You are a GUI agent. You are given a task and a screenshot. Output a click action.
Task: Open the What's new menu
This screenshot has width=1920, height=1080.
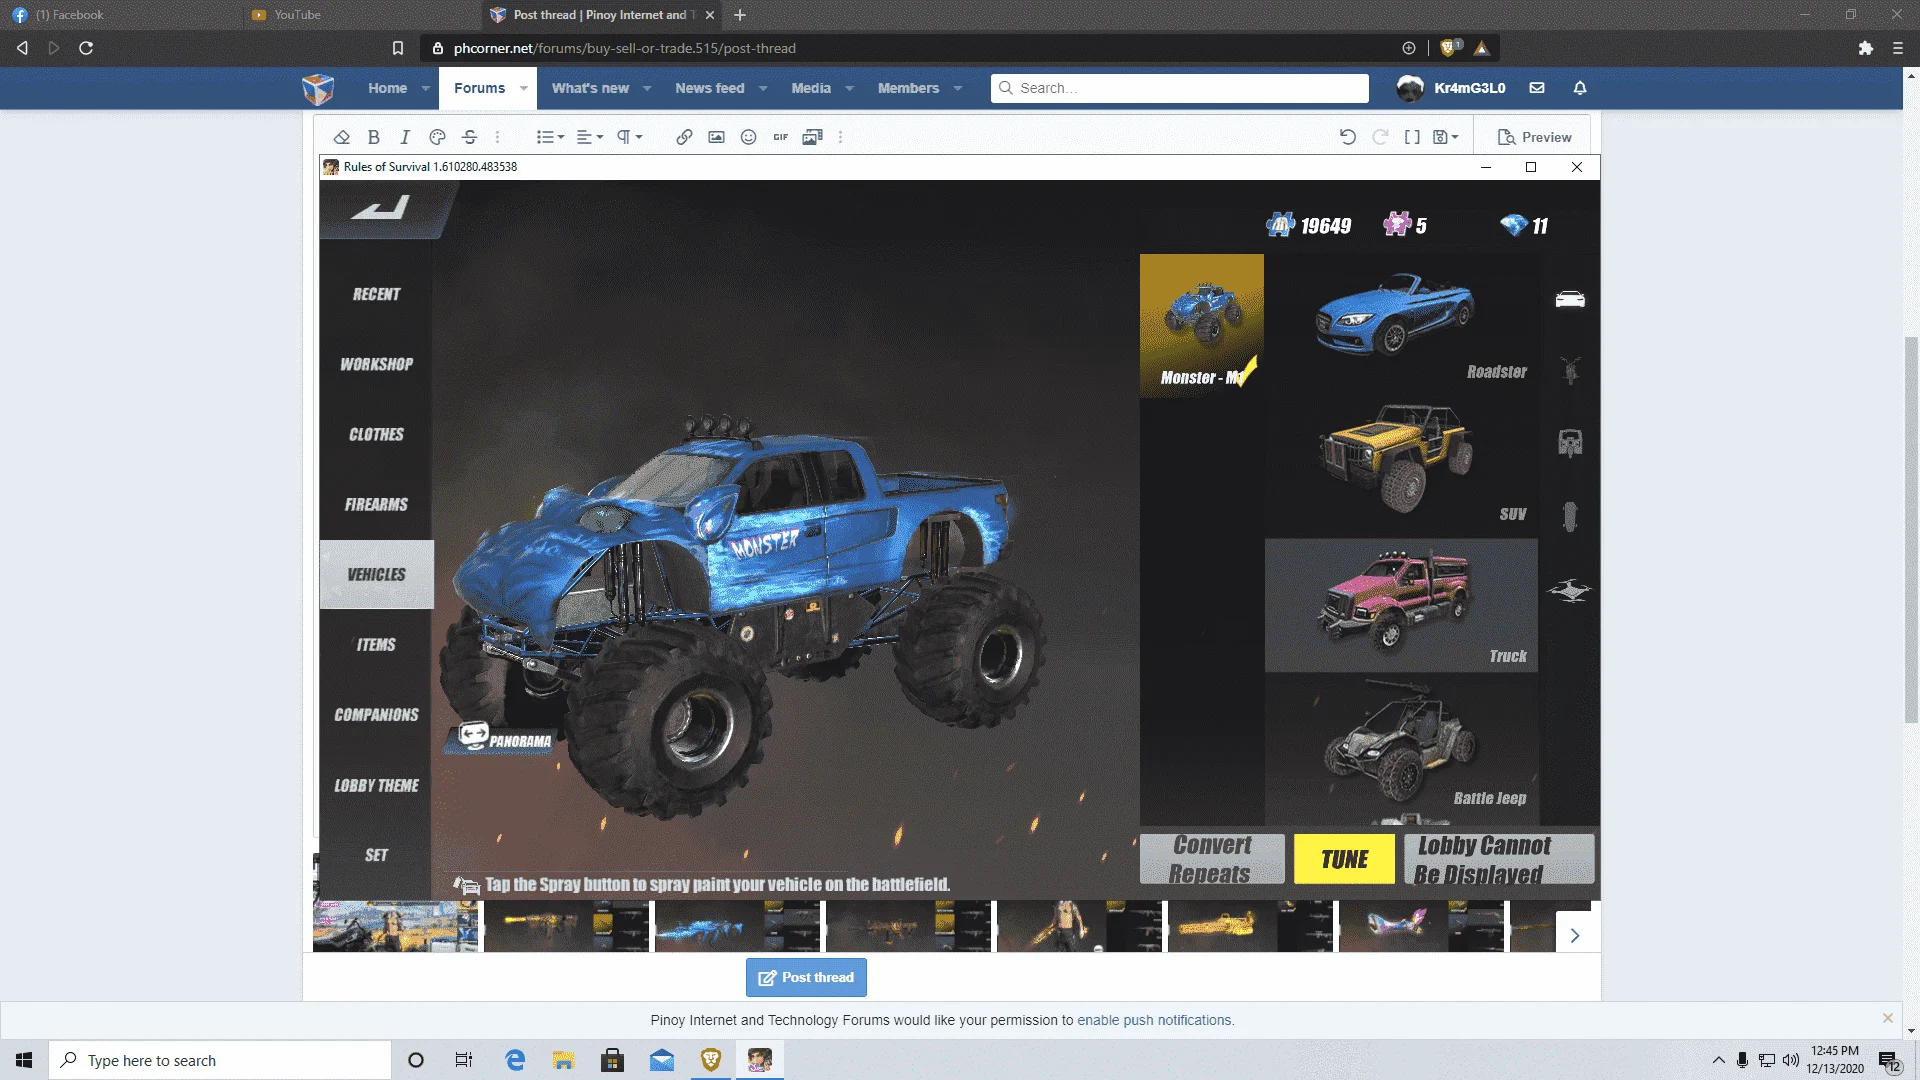click(590, 88)
